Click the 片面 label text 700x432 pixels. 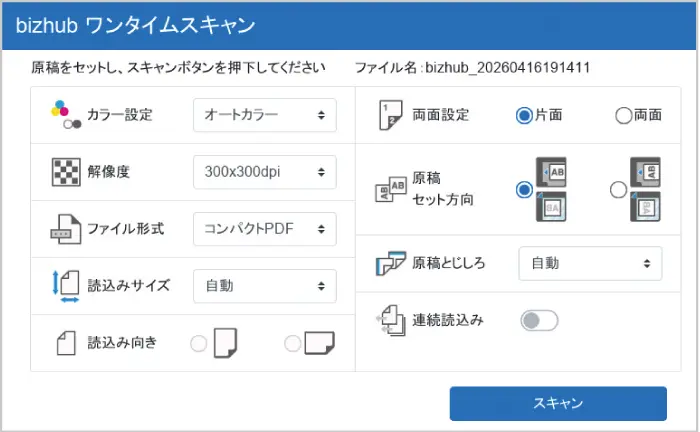[x=549, y=115]
